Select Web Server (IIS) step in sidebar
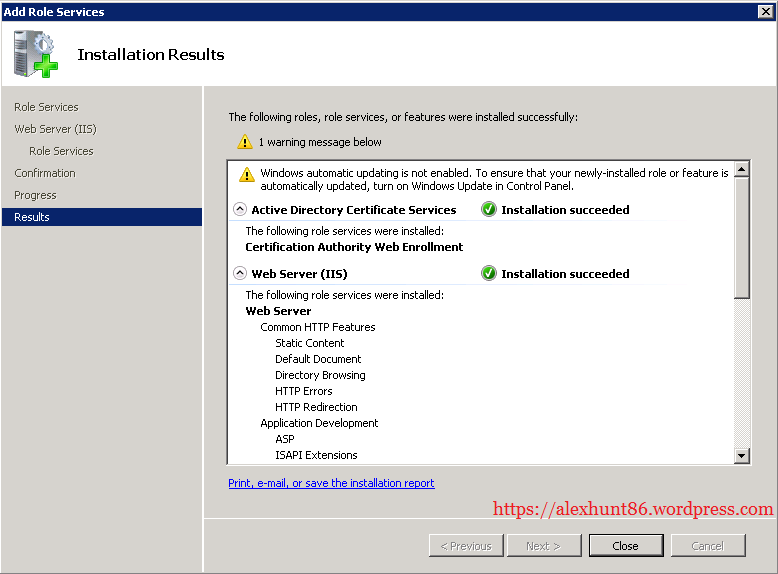The height and width of the screenshot is (574, 778). [55, 129]
